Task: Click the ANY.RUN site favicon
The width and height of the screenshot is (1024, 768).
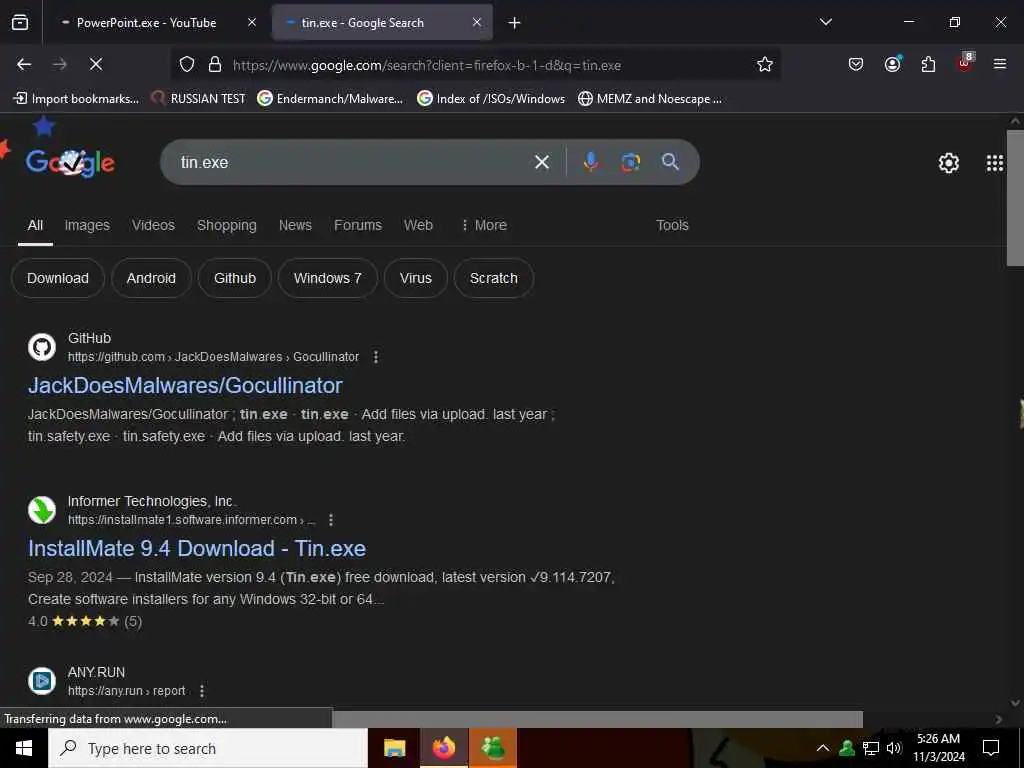Action: point(42,681)
